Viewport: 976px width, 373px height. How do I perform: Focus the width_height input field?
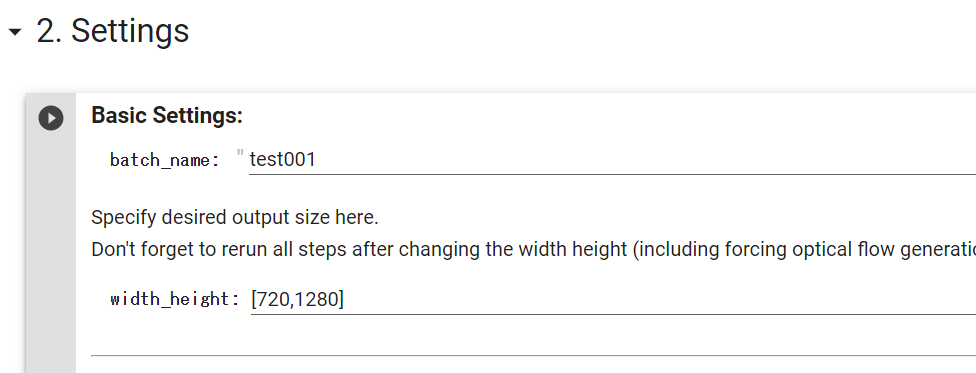[x=613, y=299]
